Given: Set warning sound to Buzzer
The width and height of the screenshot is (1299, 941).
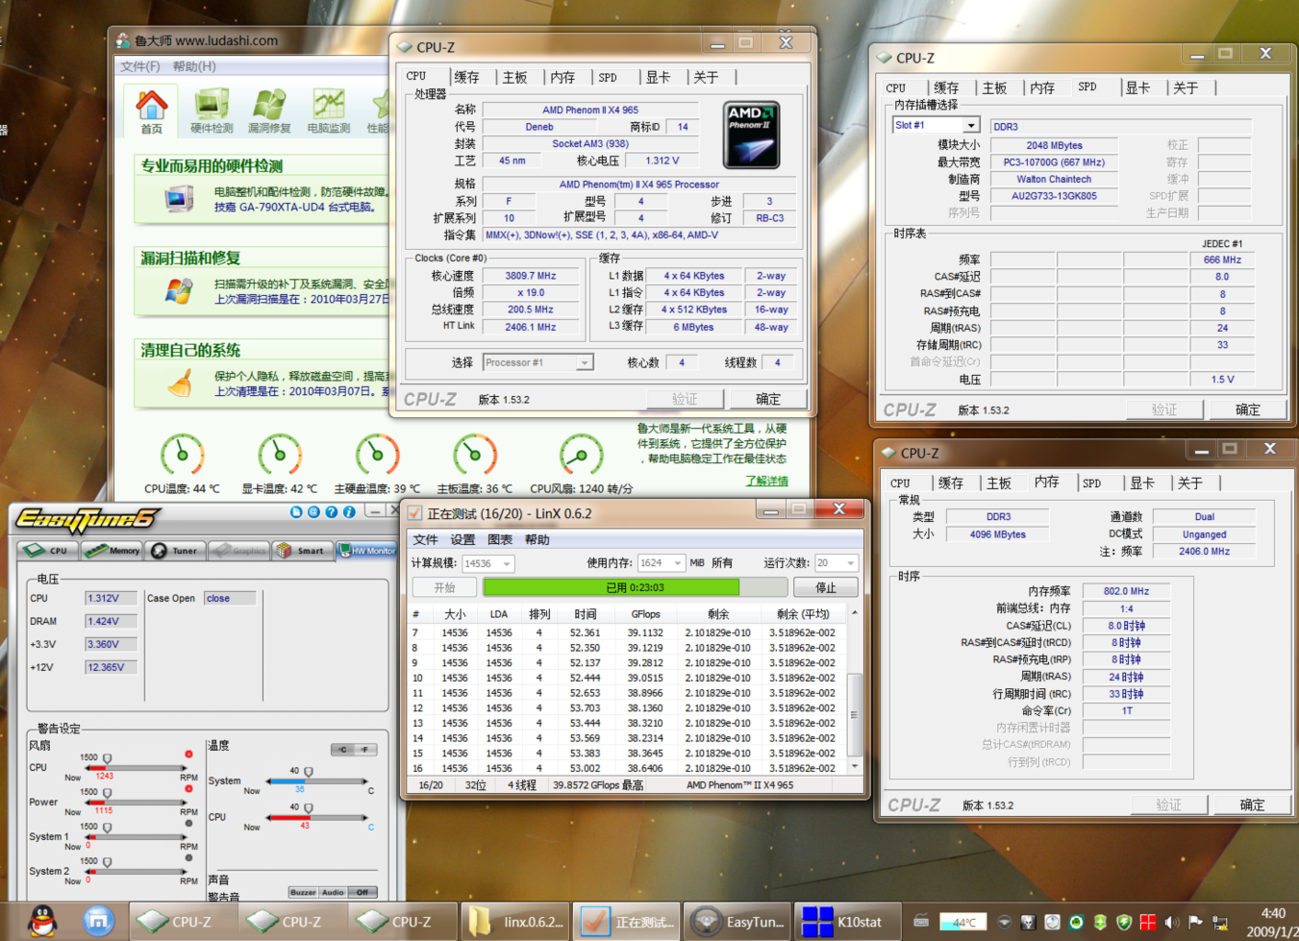Looking at the screenshot, I should [302, 892].
